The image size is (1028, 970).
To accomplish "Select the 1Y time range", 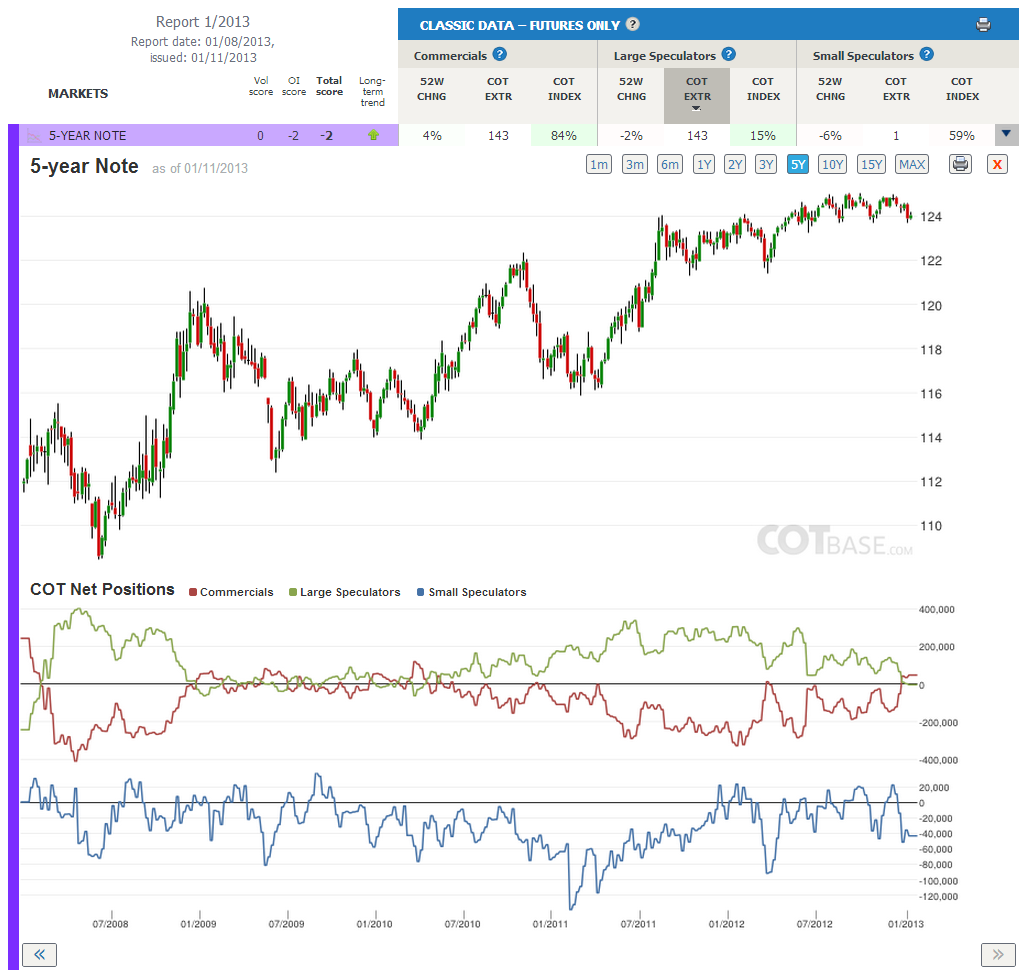I will click(x=704, y=165).
